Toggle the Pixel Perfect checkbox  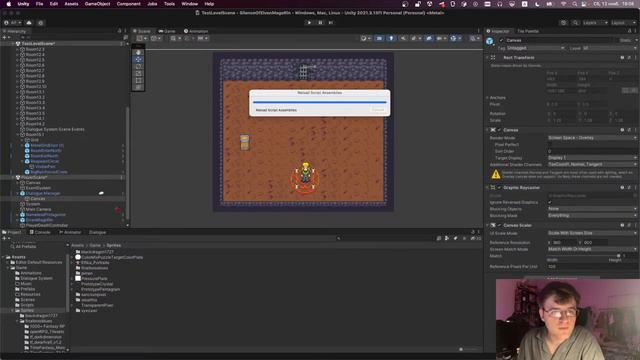549,144
